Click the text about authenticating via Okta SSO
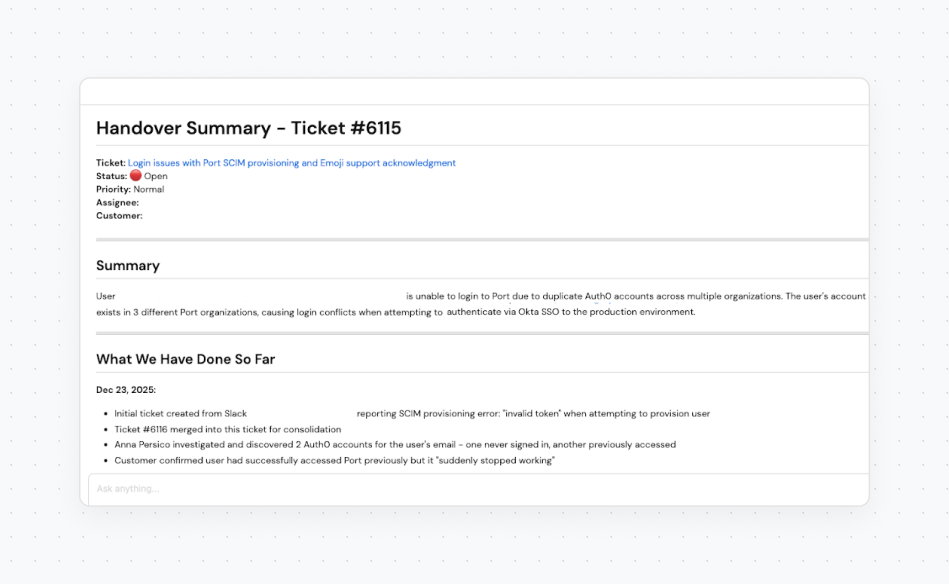The height and width of the screenshot is (584, 949). [x=571, y=312]
